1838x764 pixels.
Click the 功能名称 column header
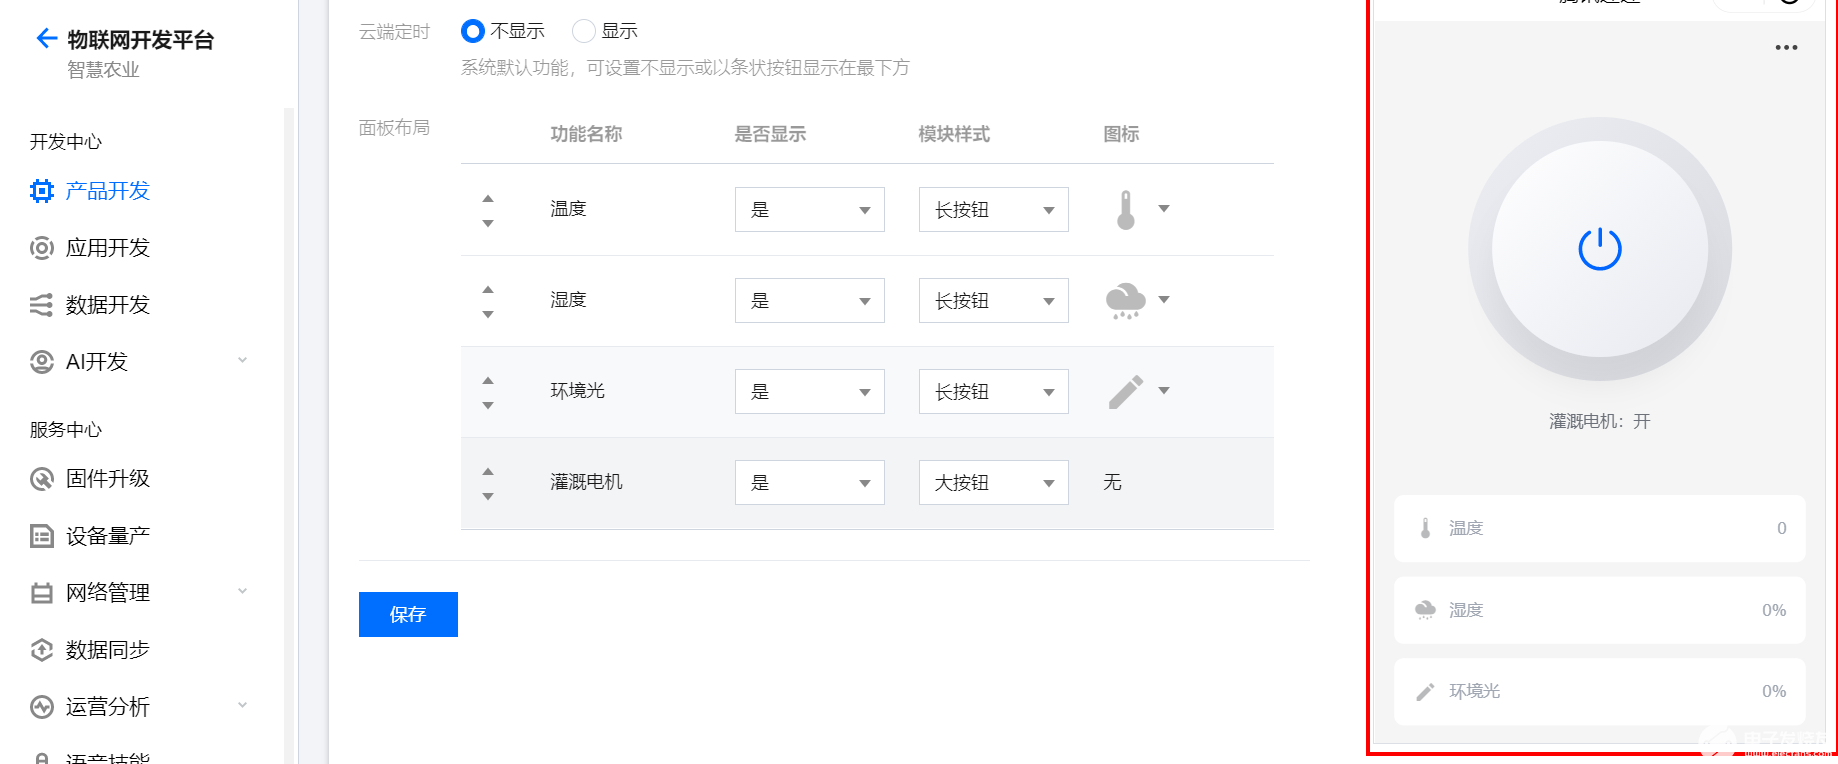click(x=586, y=134)
